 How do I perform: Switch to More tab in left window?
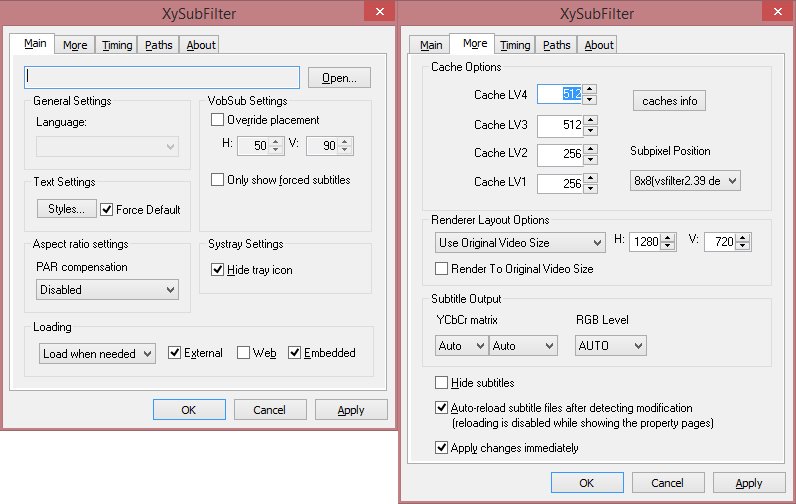(75, 45)
